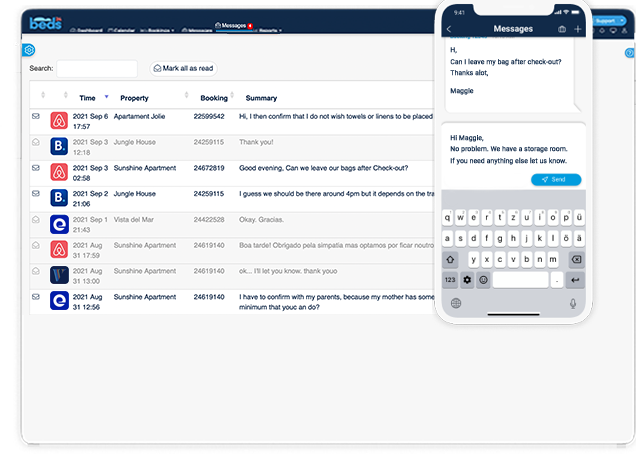Tap the return key on phone keyboard
The height and width of the screenshot is (454, 636).
(575, 280)
